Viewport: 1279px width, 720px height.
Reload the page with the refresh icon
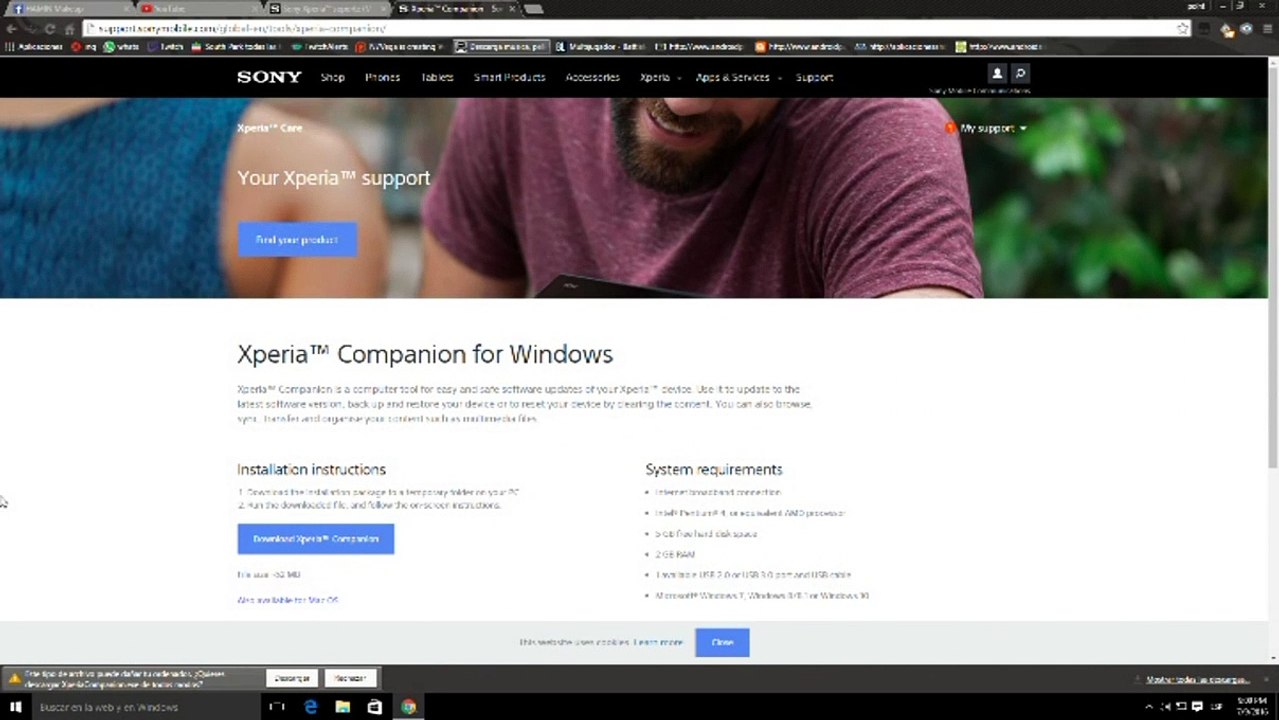[52, 29]
